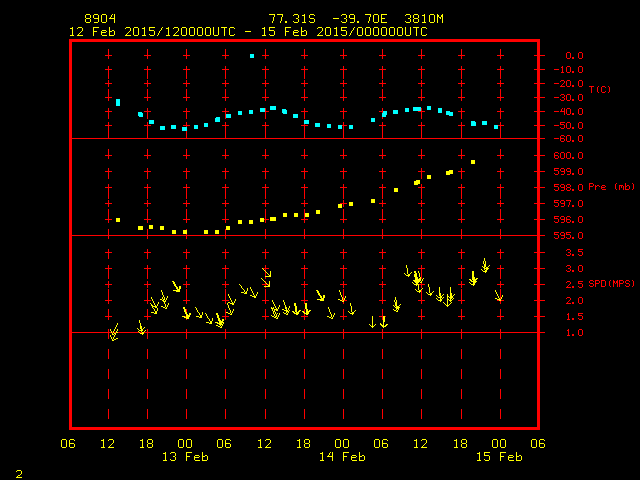
Task: Pick the 1.0 wind speed axis label
Action: coord(574,333)
